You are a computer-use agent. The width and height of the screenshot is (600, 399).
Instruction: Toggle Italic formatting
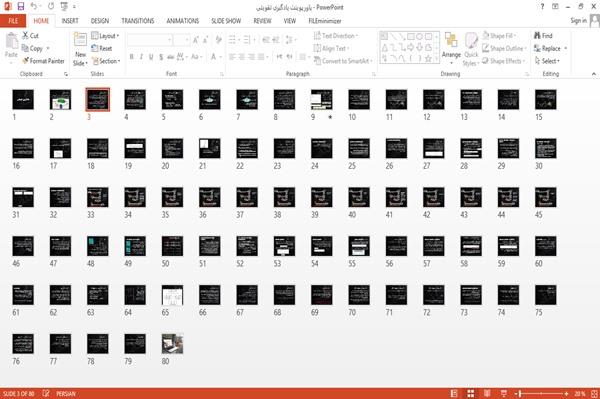click(141, 57)
